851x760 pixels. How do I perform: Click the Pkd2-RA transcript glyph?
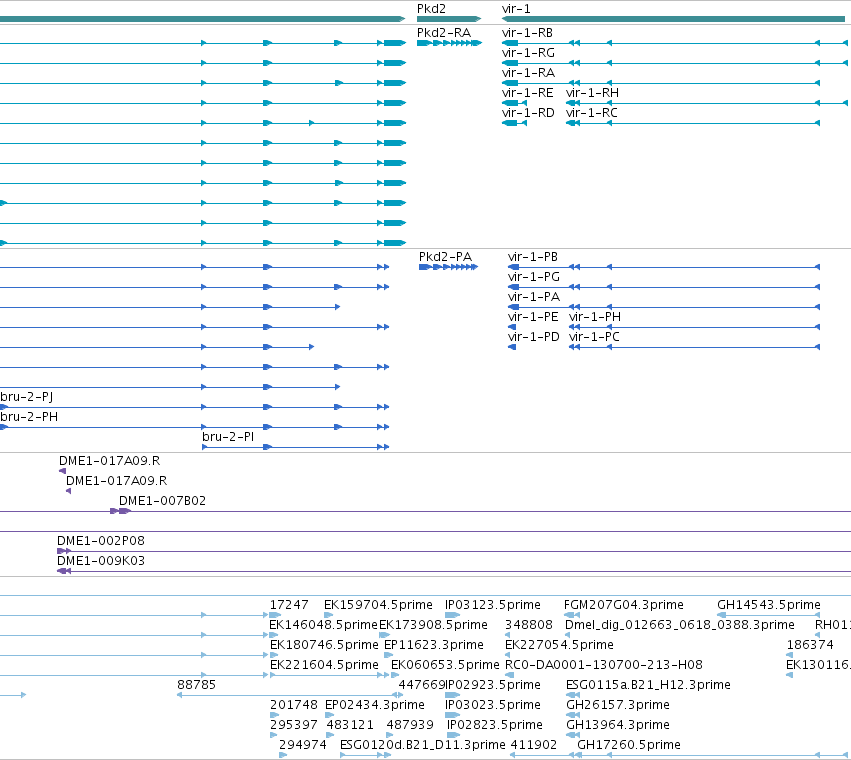(x=449, y=43)
